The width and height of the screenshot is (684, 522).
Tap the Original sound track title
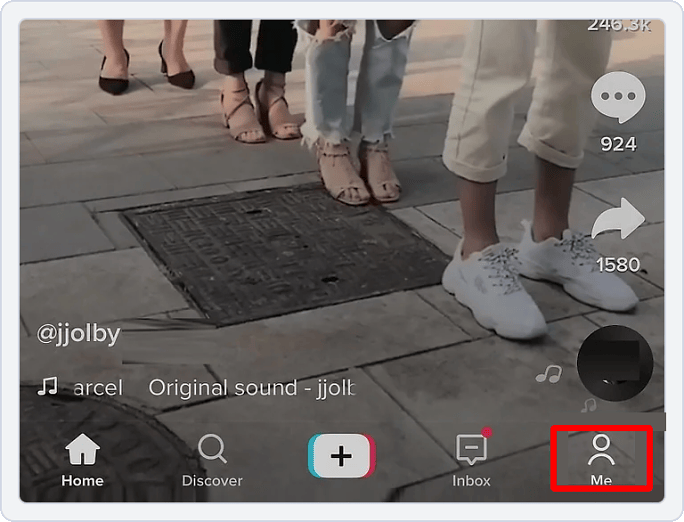pos(252,388)
